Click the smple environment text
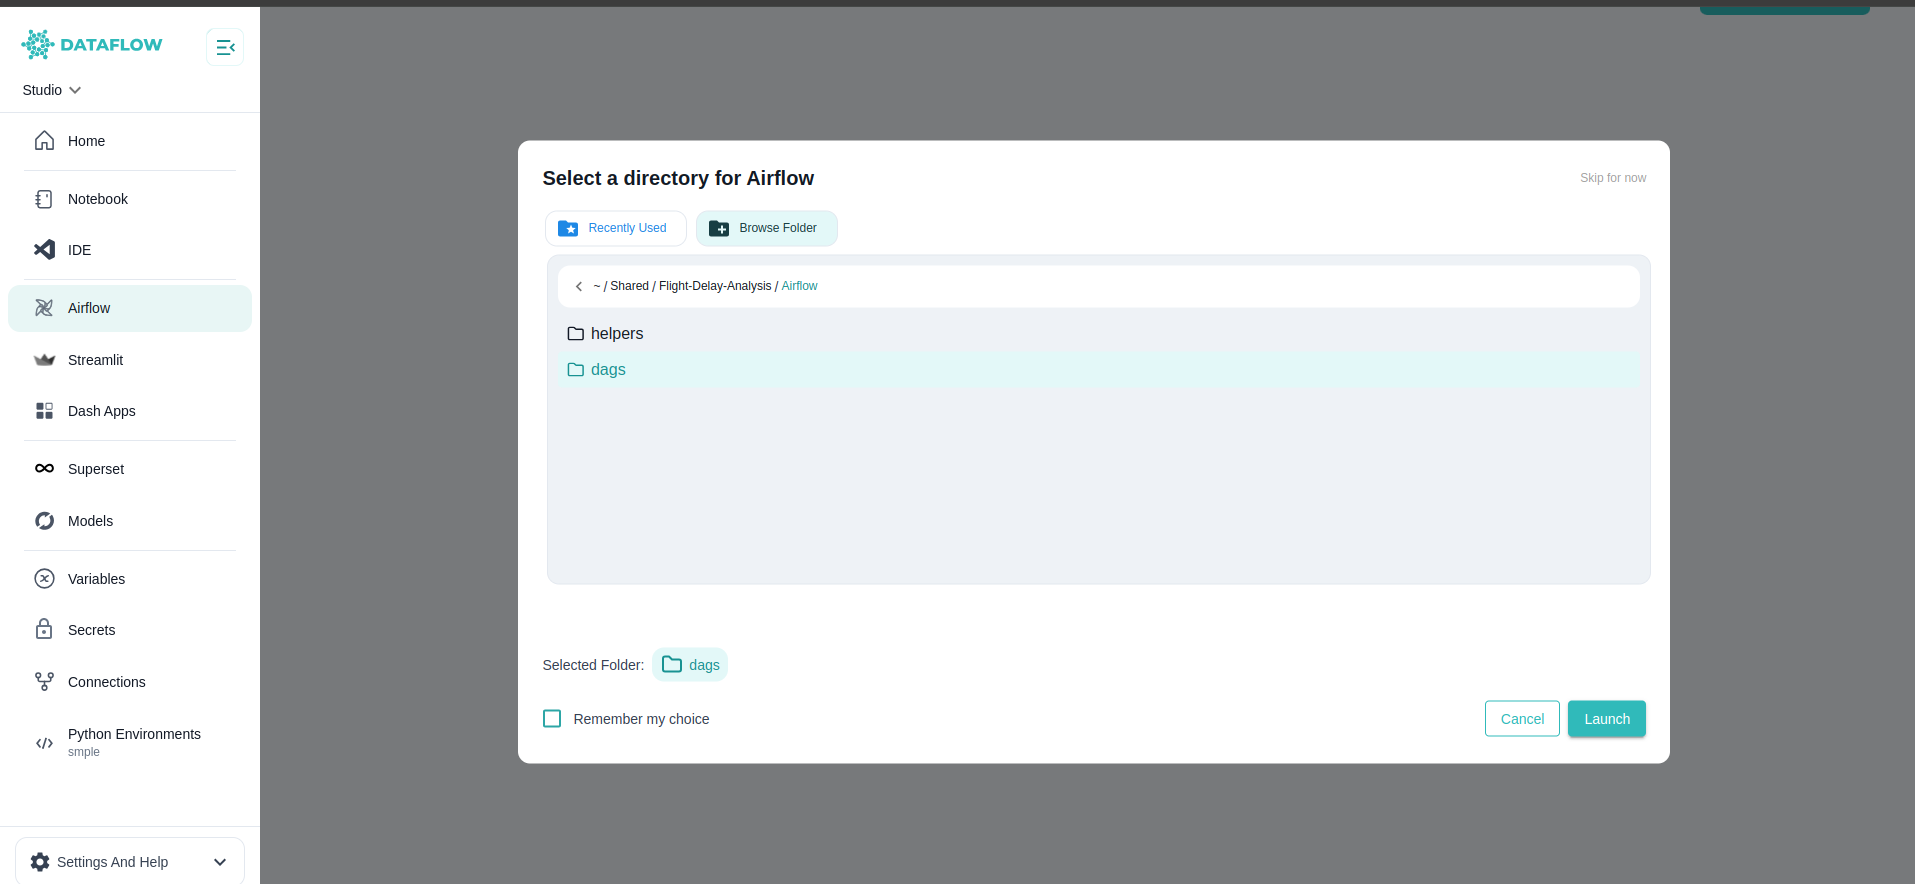 point(84,752)
